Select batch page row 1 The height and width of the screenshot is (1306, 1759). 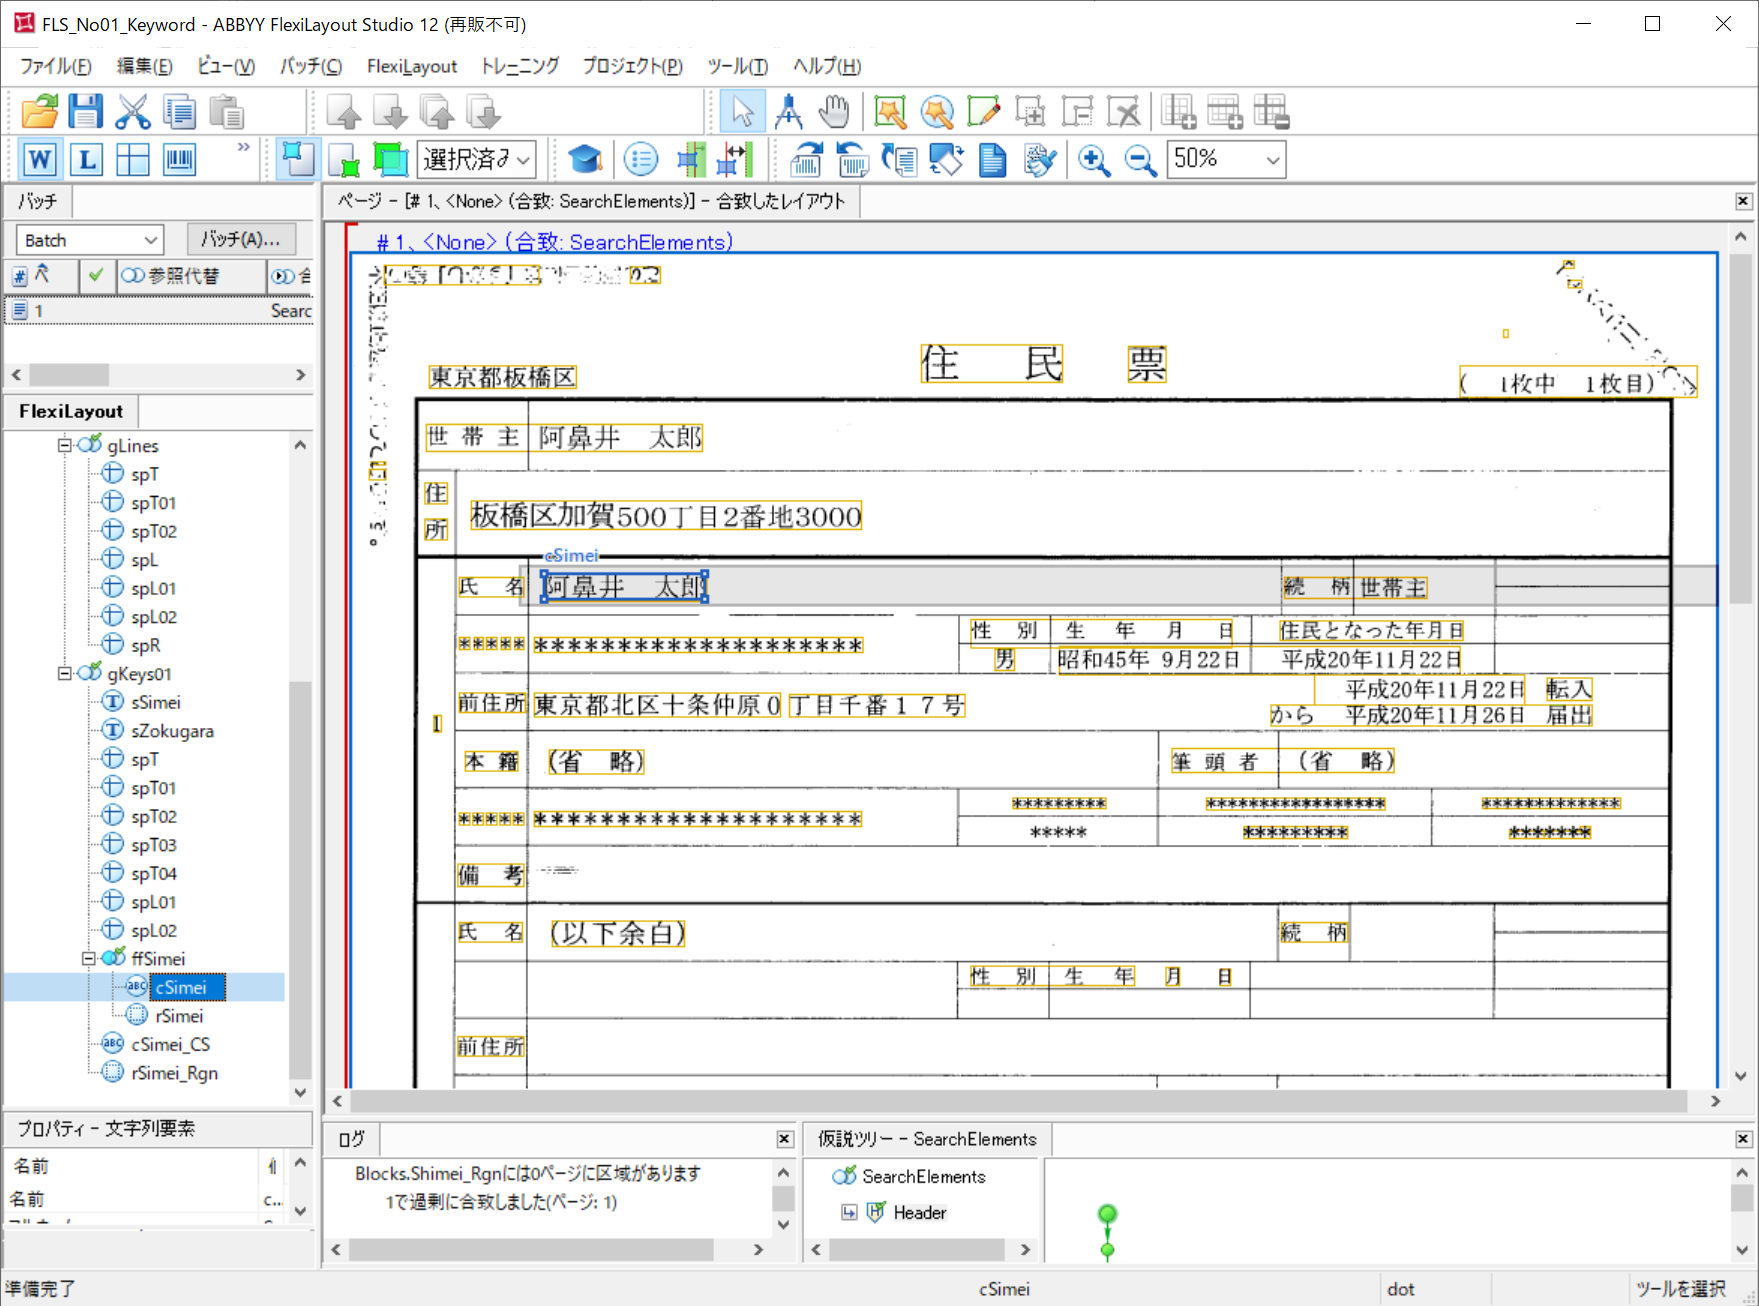point(160,311)
